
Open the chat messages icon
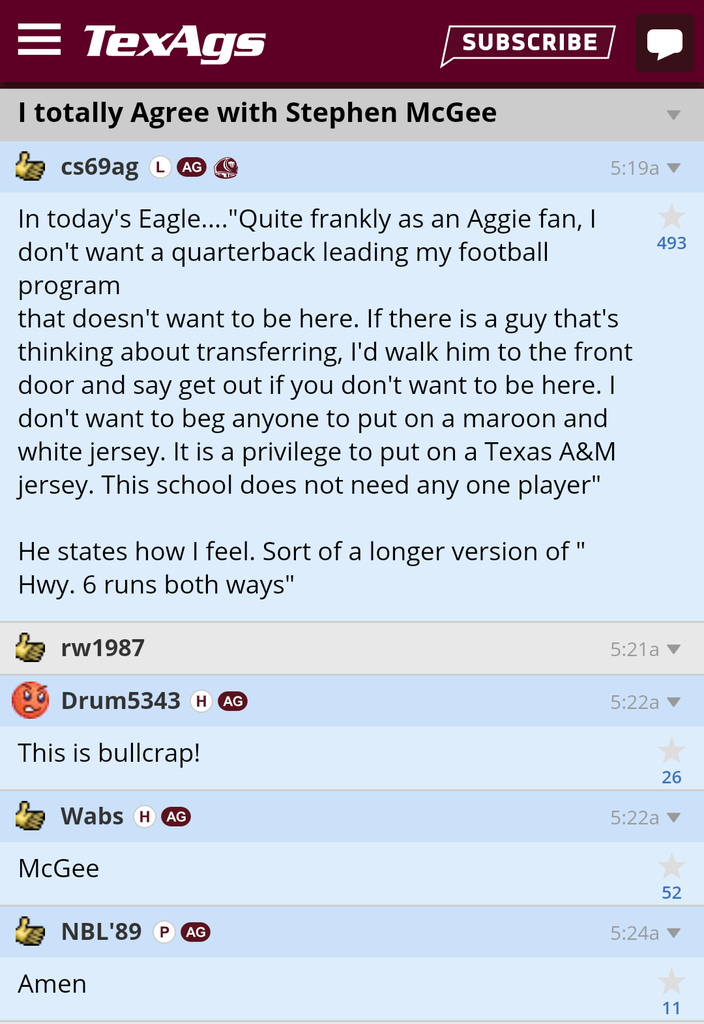click(x=664, y=43)
